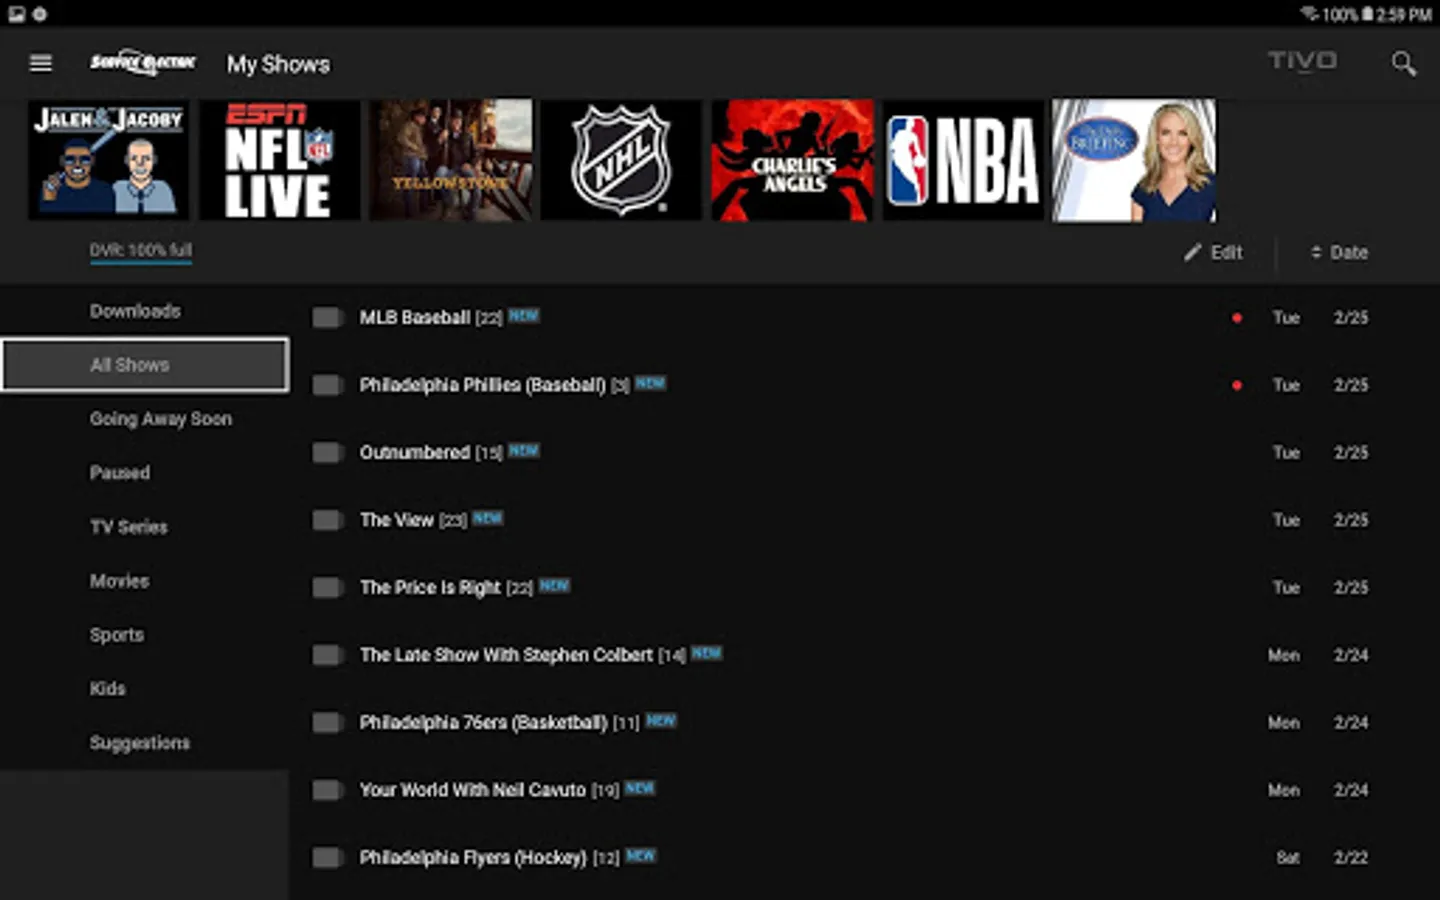Click the Mon 2/24 date on Colbert row
Image resolution: width=1440 pixels, height=900 pixels.
pos(1318,655)
